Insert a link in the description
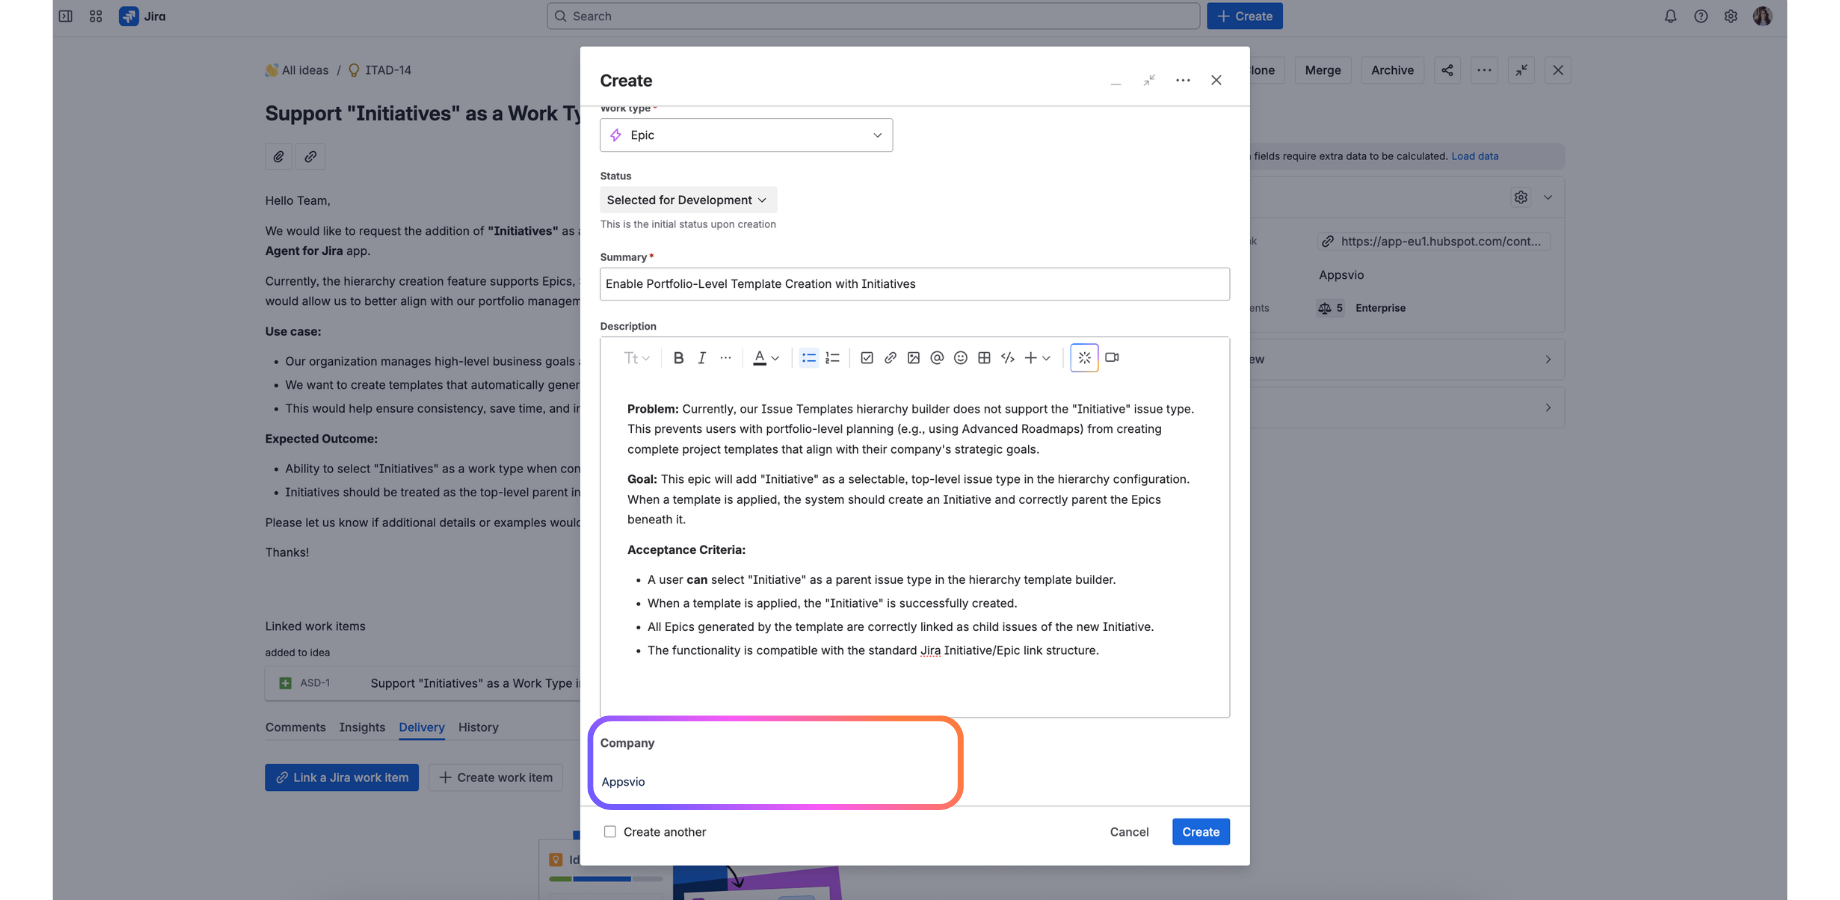This screenshot has width=1840, height=900. pos(890,358)
